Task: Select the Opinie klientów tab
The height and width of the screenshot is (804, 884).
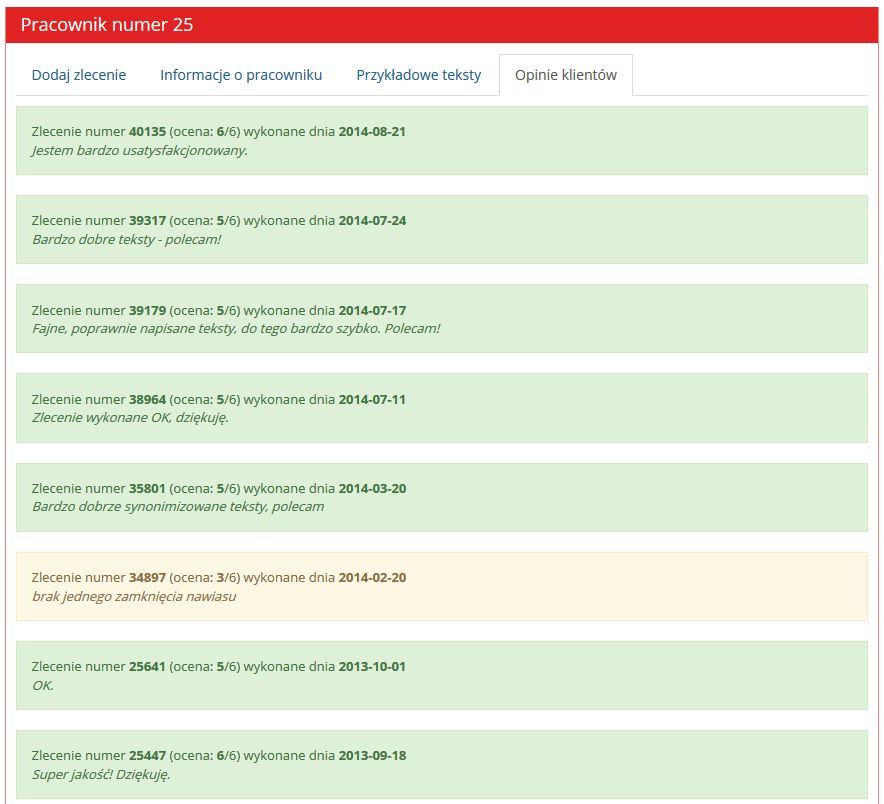Action: pos(565,75)
